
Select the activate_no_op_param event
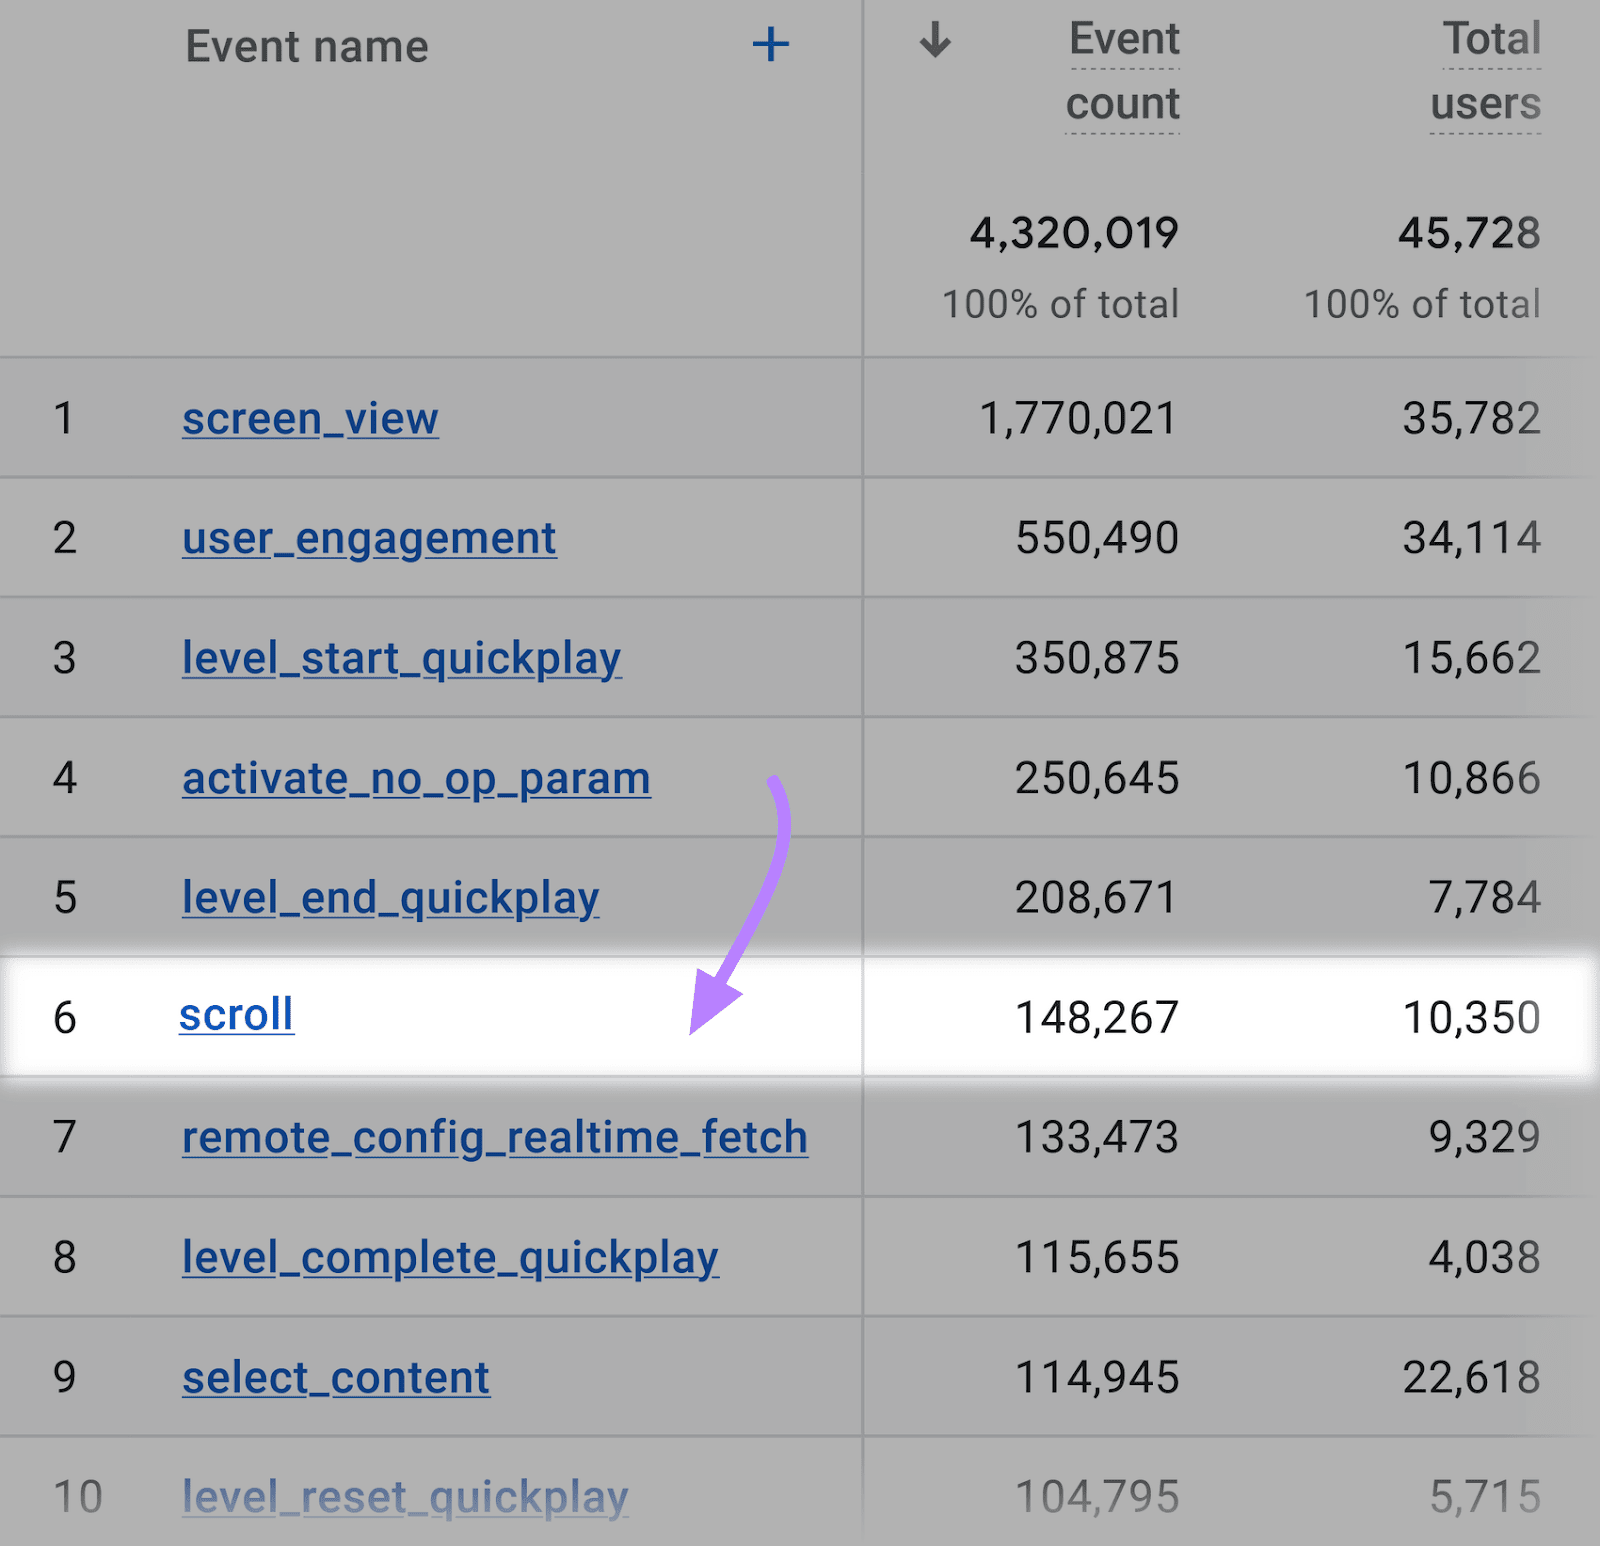click(415, 778)
